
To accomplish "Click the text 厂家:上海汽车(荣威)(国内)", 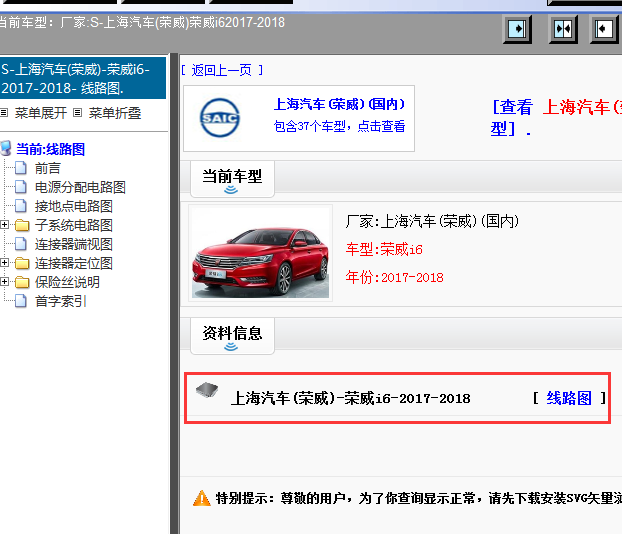I will click(x=432, y=221).
